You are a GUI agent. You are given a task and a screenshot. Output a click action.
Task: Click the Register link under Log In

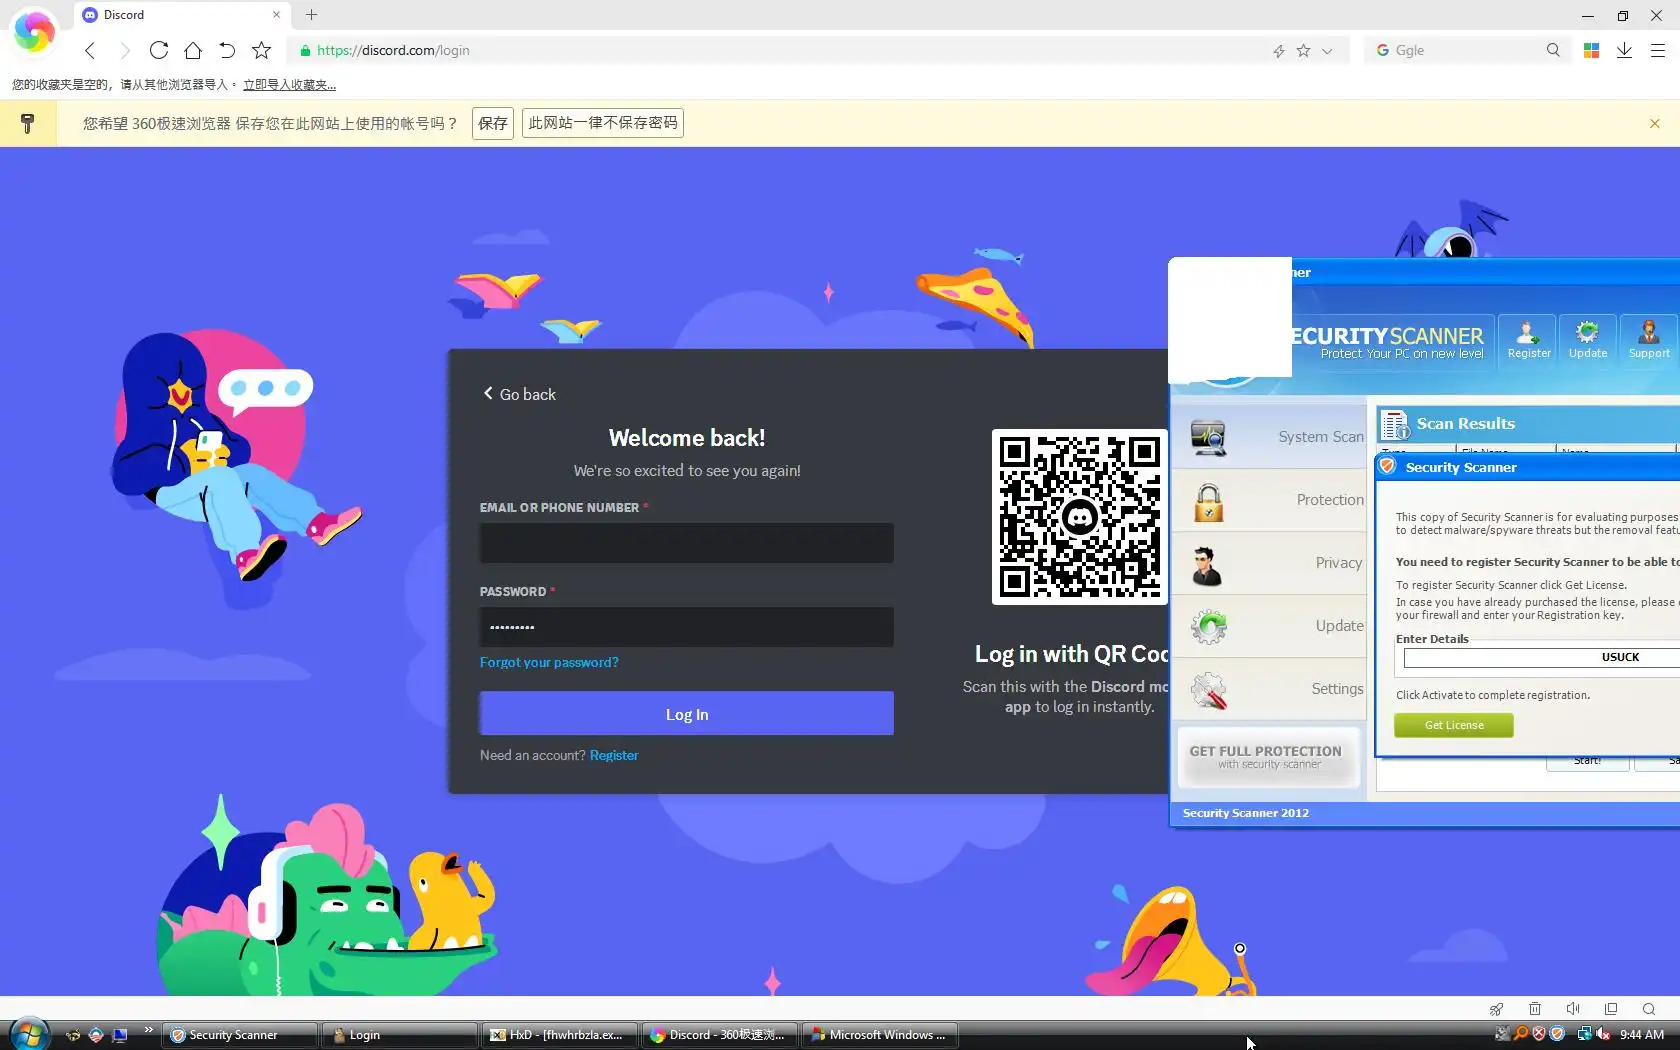(614, 755)
